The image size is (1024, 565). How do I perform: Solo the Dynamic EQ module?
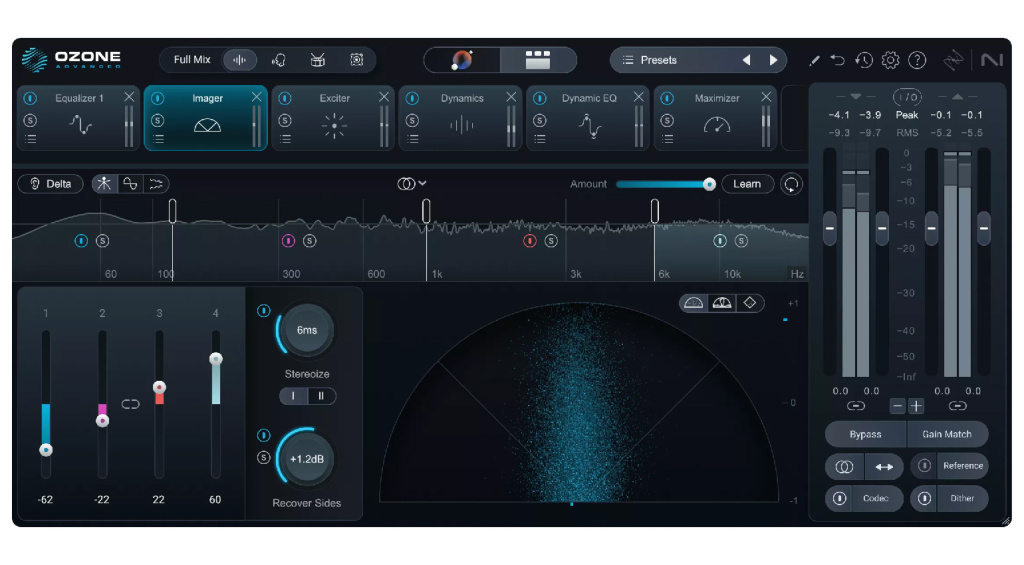[x=539, y=120]
